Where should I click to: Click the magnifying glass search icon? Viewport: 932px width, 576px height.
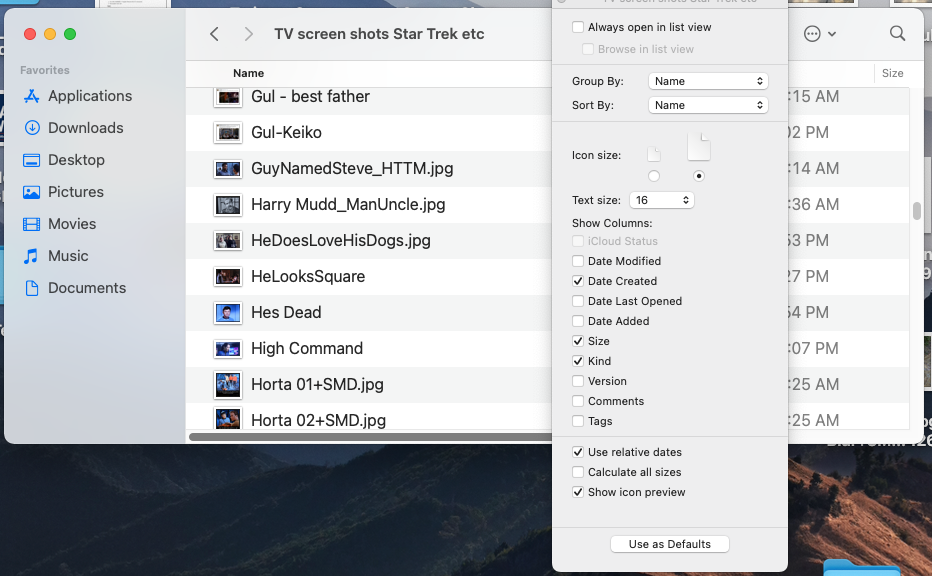point(898,34)
